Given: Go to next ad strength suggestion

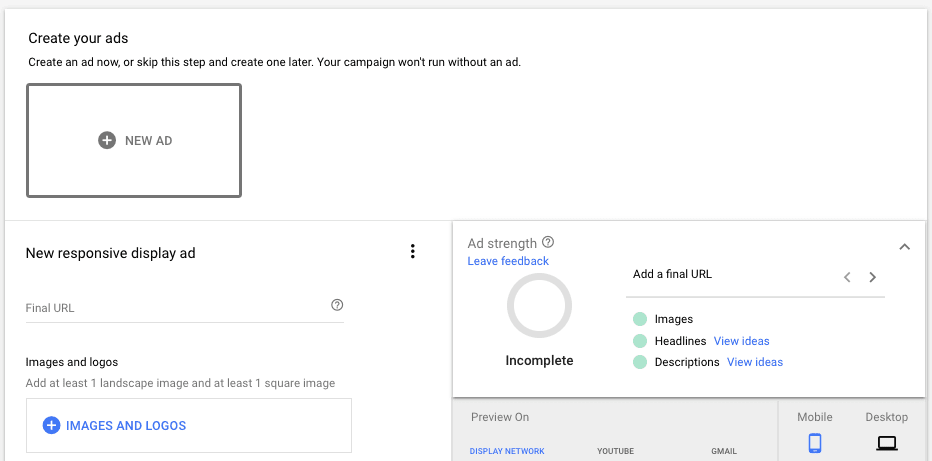Looking at the screenshot, I should 873,278.
